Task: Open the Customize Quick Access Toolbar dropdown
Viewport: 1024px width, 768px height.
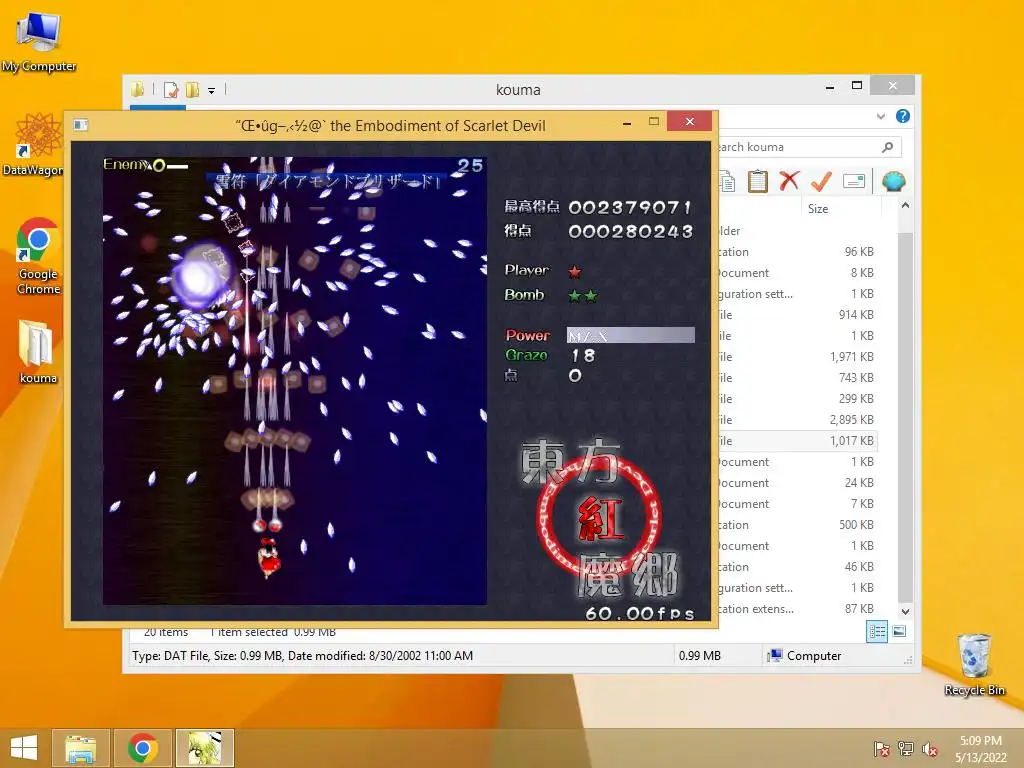Action: [212, 91]
